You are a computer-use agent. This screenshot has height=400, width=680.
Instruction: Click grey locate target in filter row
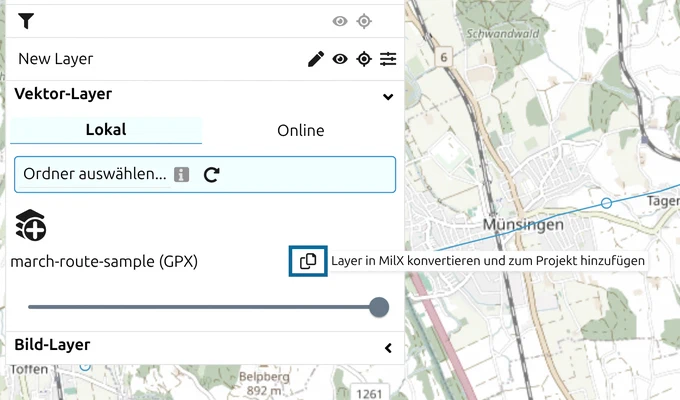pyautogui.click(x=364, y=21)
